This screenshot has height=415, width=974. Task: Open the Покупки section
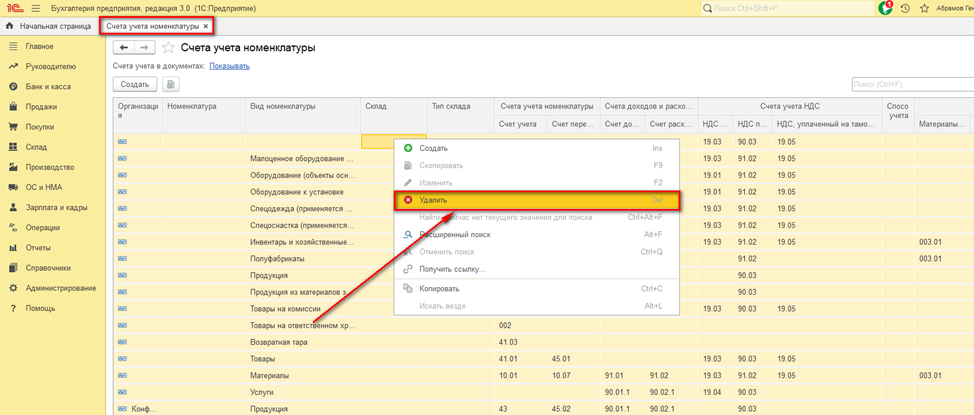(40, 127)
